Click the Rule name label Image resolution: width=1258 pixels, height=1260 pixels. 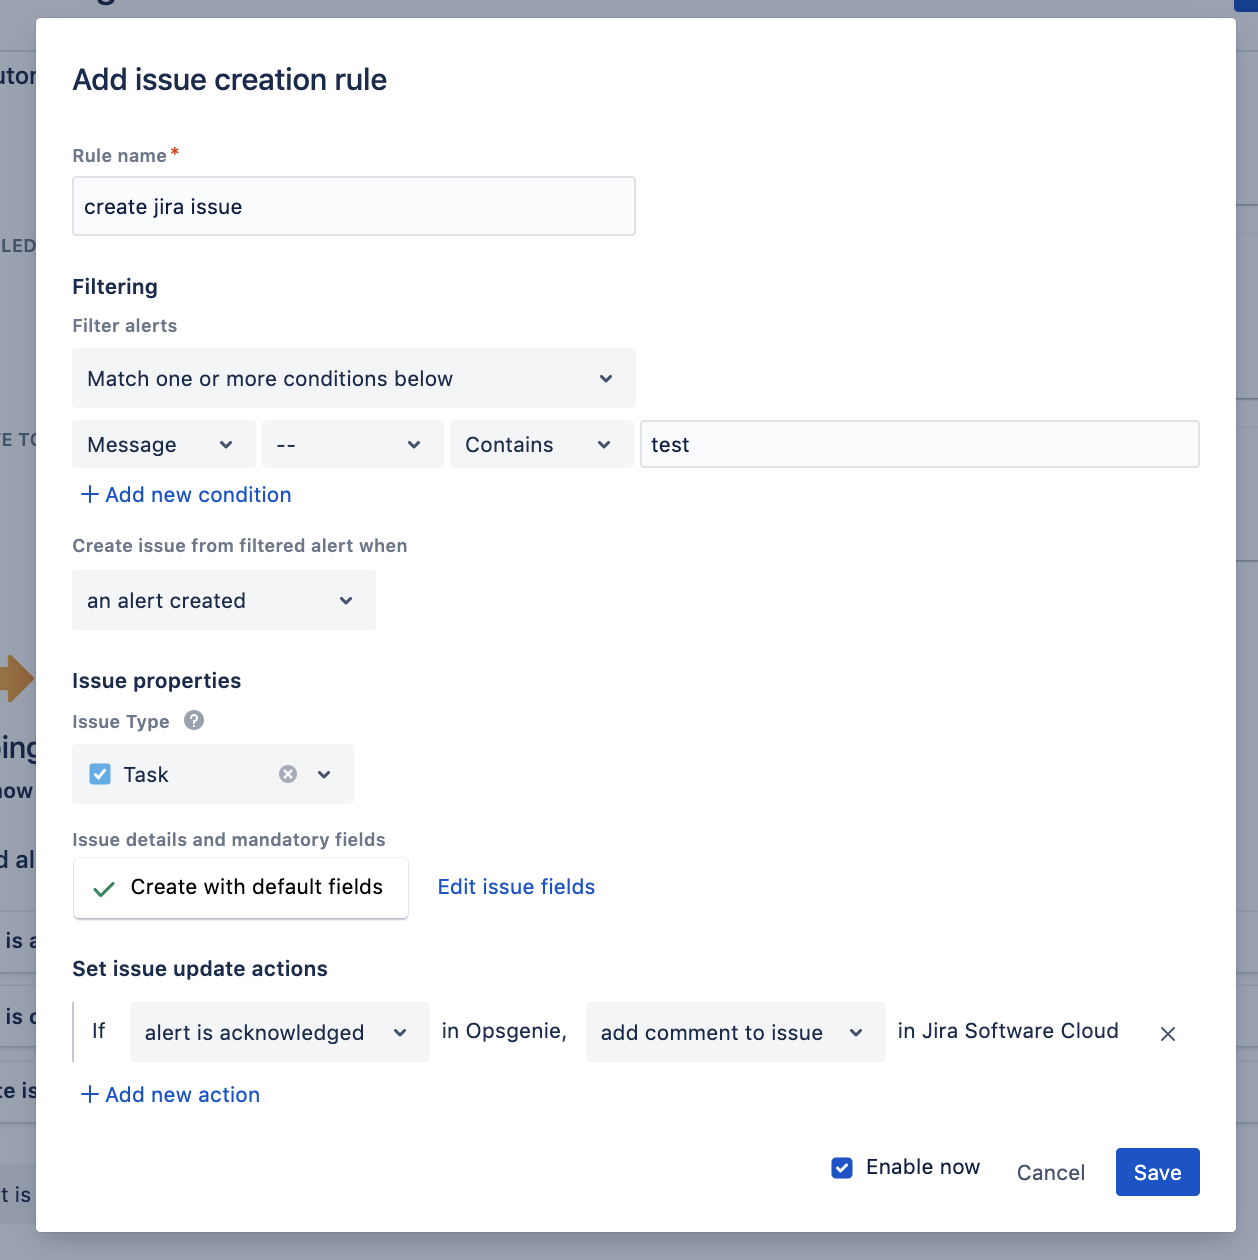click(x=120, y=156)
